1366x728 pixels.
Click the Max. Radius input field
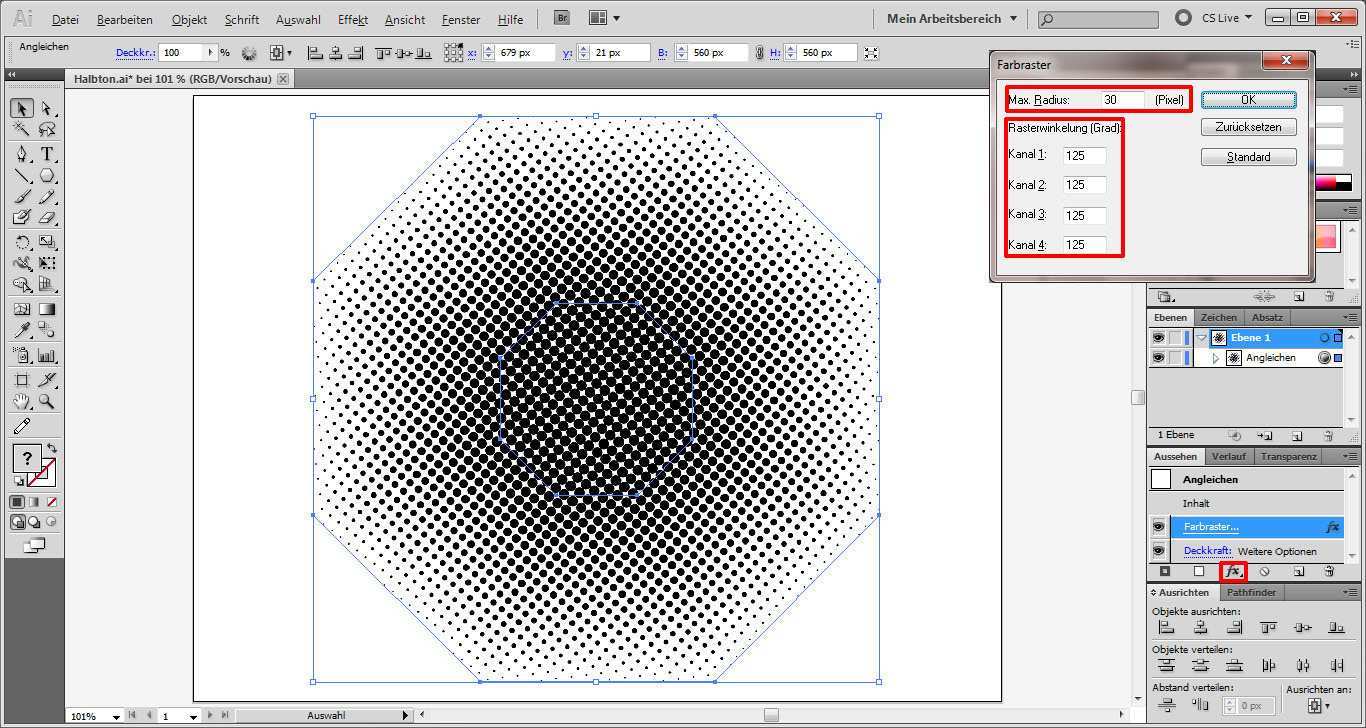1123,99
